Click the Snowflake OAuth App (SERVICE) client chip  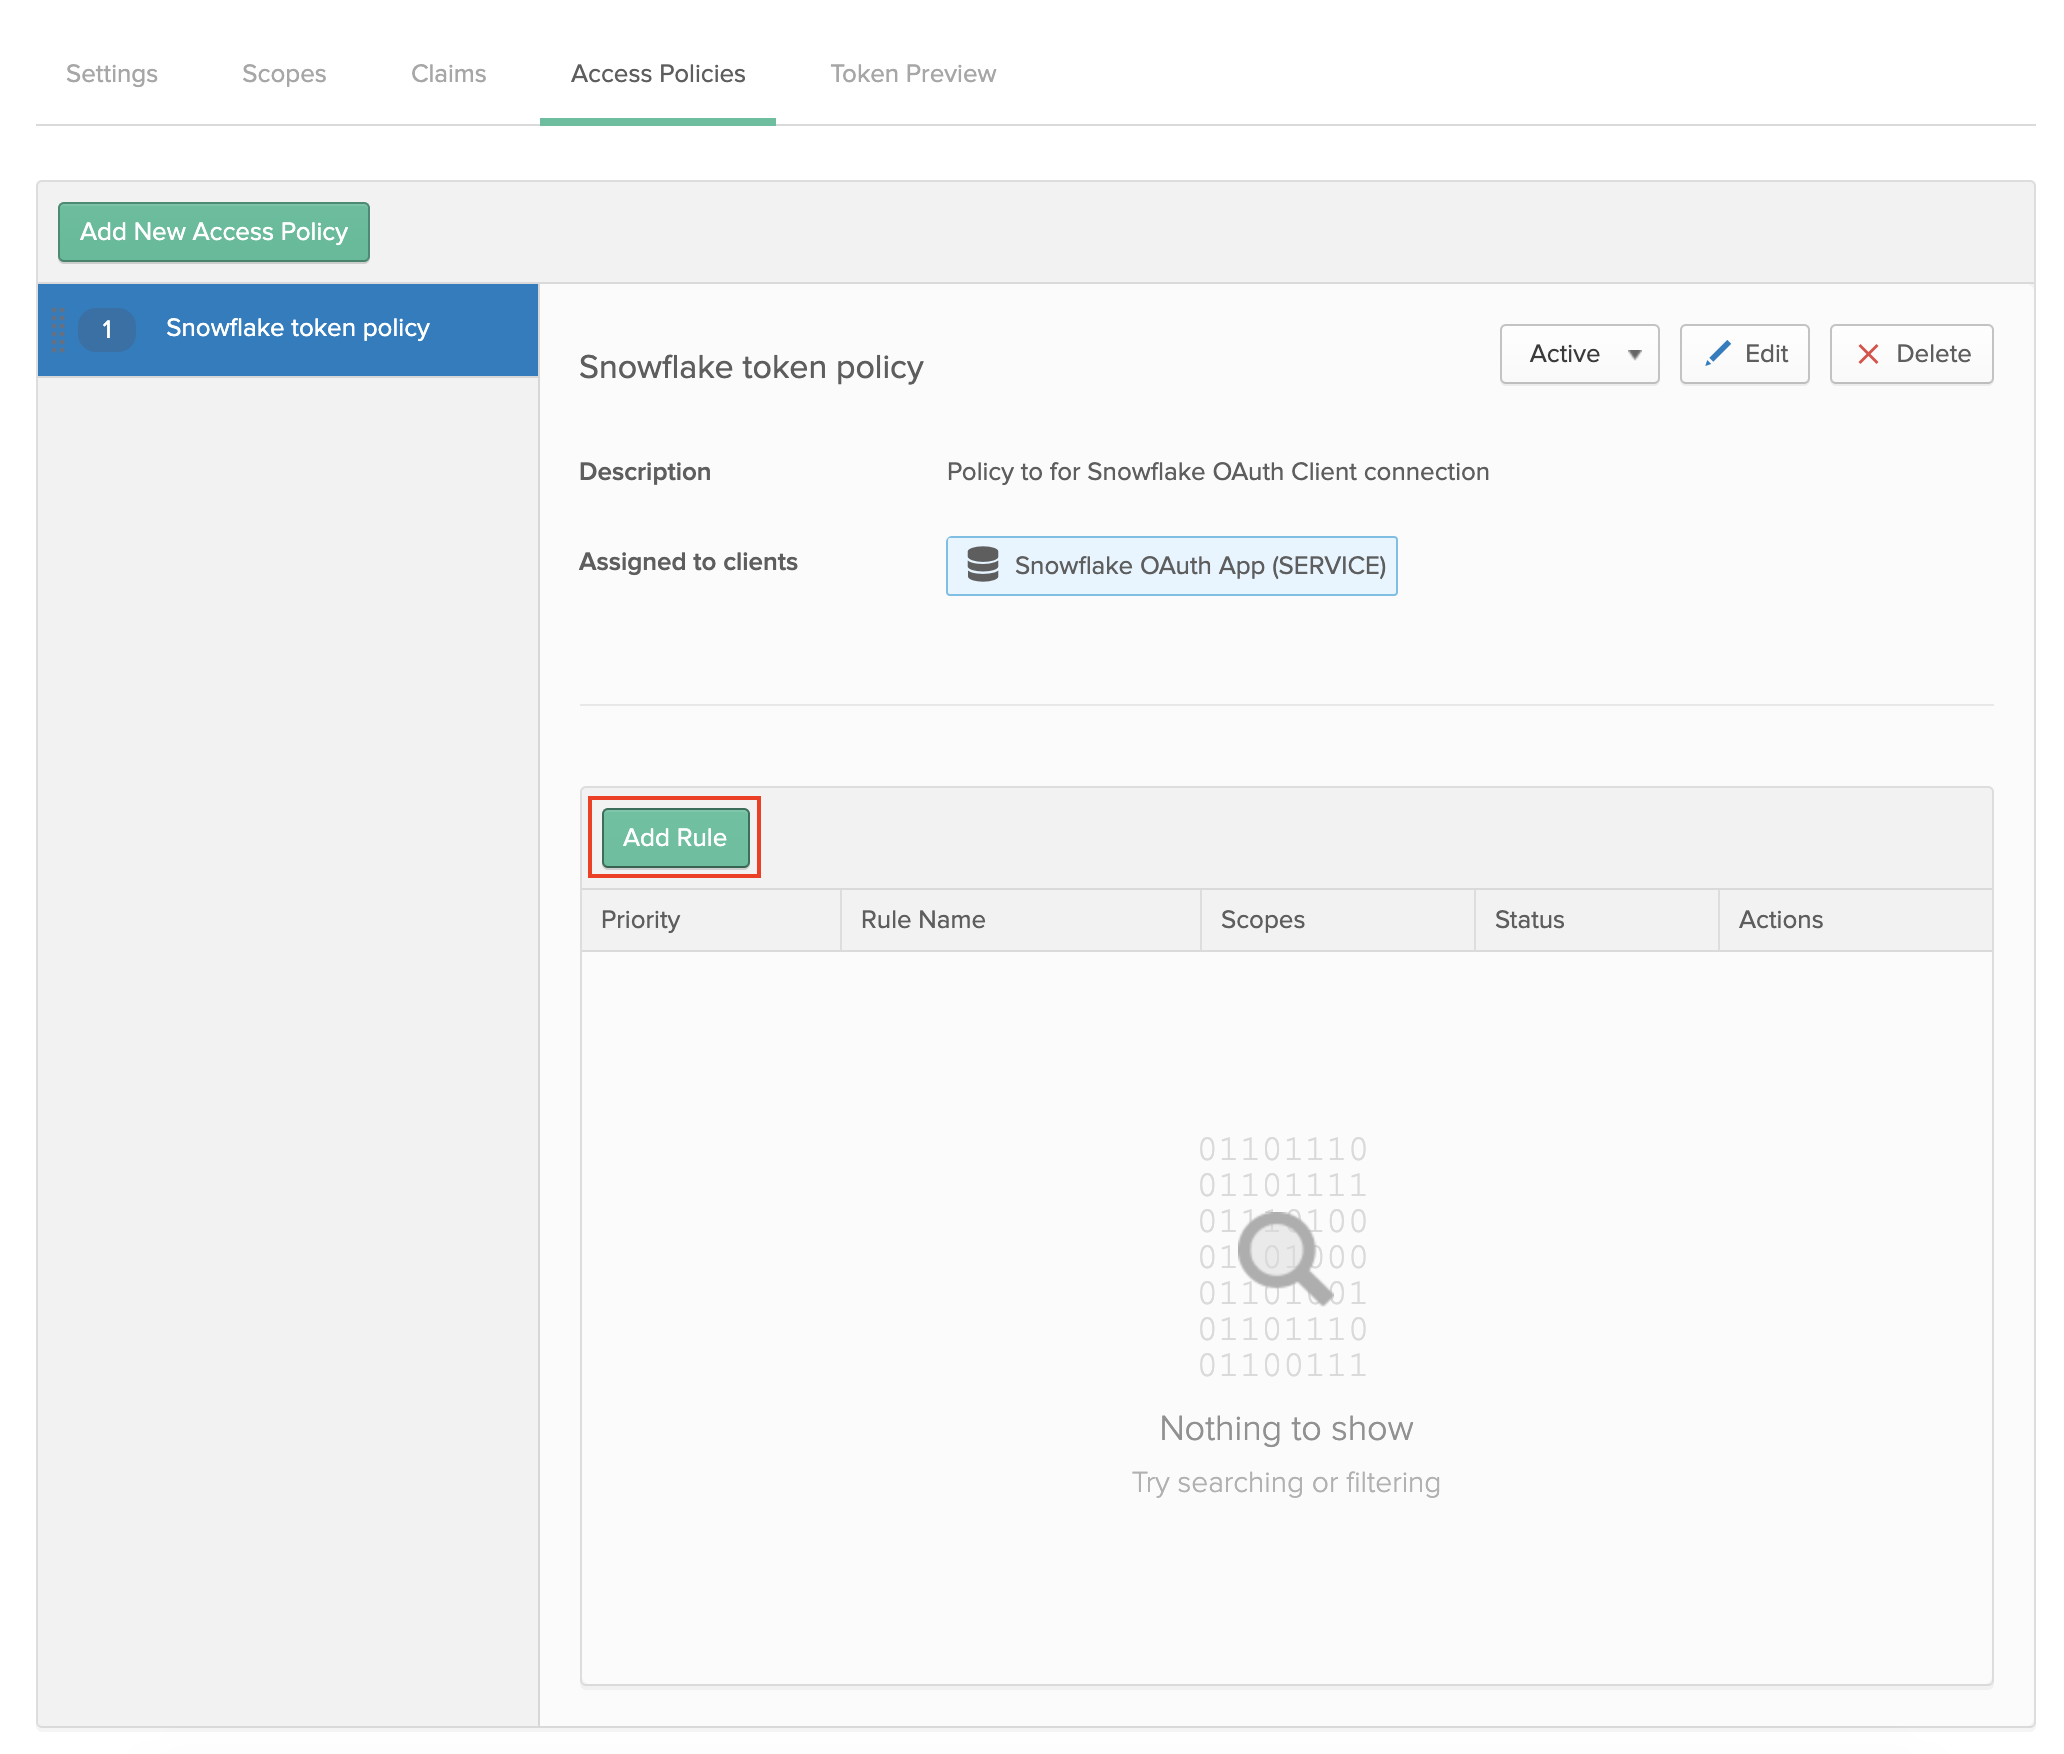tap(1171, 565)
